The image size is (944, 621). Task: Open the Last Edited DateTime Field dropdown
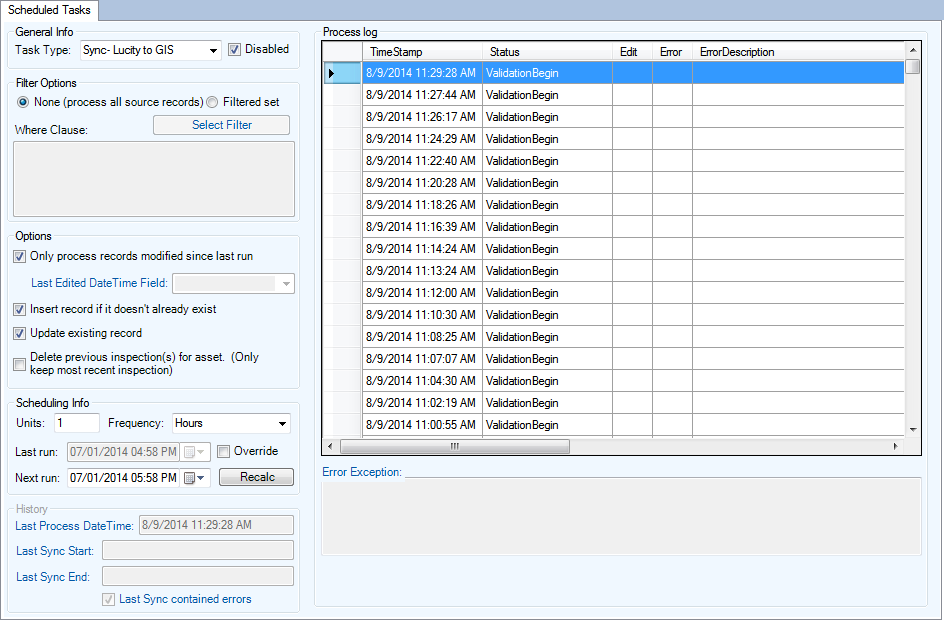click(287, 284)
